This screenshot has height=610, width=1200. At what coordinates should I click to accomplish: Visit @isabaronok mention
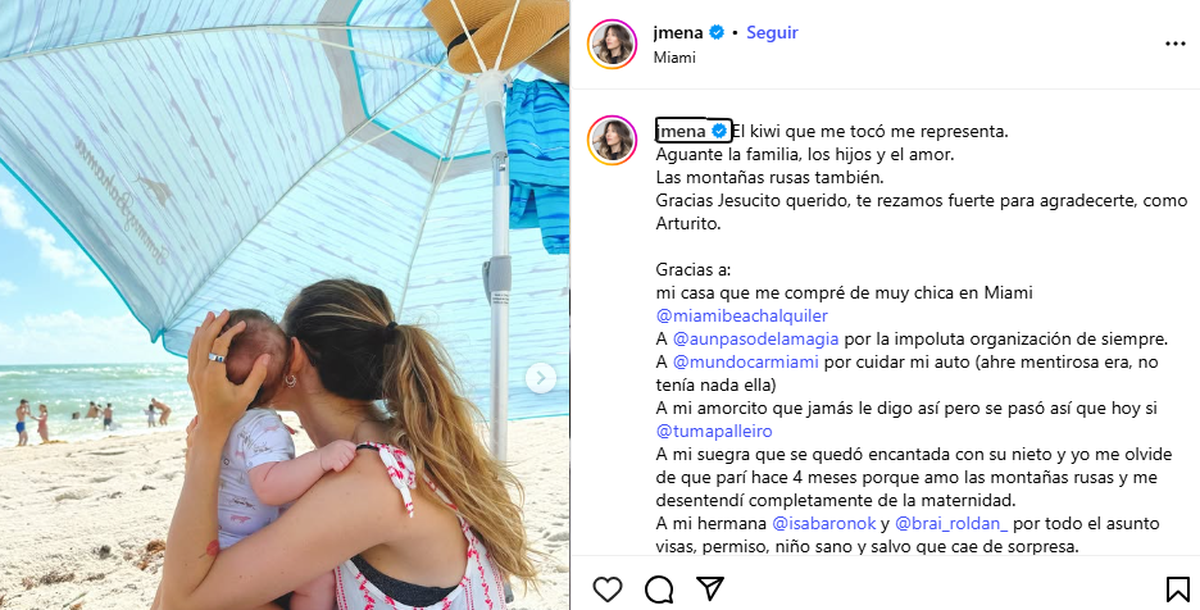click(x=824, y=523)
